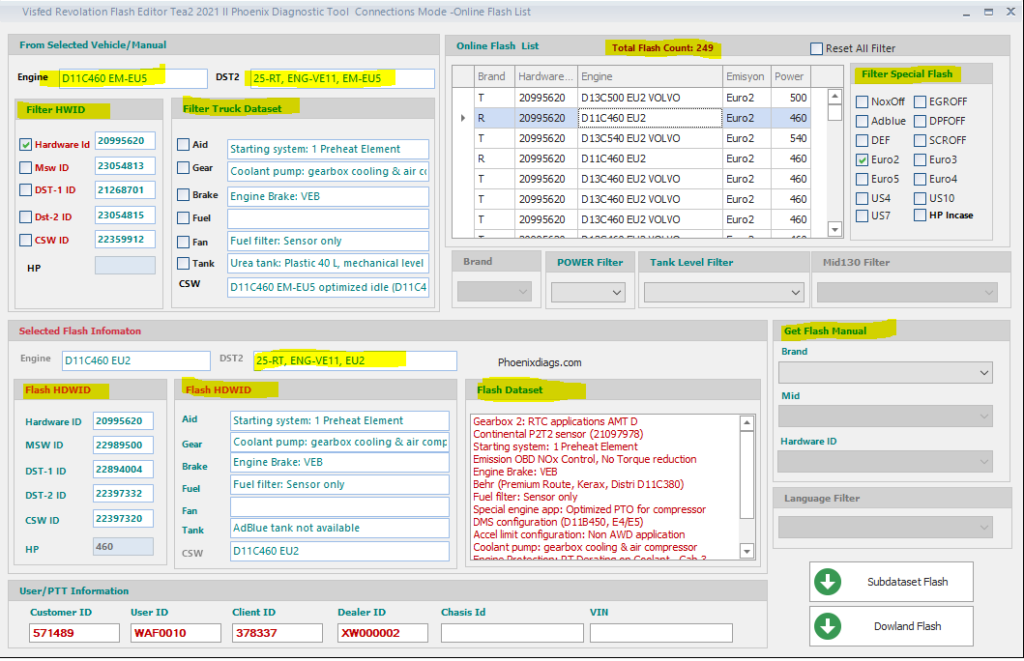Viewport: 1024px width, 661px height.
Task: Open the Language Filter dropdown
Action: [x=886, y=527]
